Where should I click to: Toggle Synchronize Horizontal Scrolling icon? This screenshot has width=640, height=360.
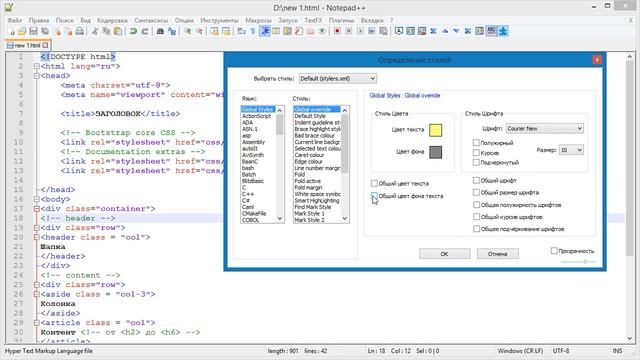pyautogui.click(x=226, y=31)
